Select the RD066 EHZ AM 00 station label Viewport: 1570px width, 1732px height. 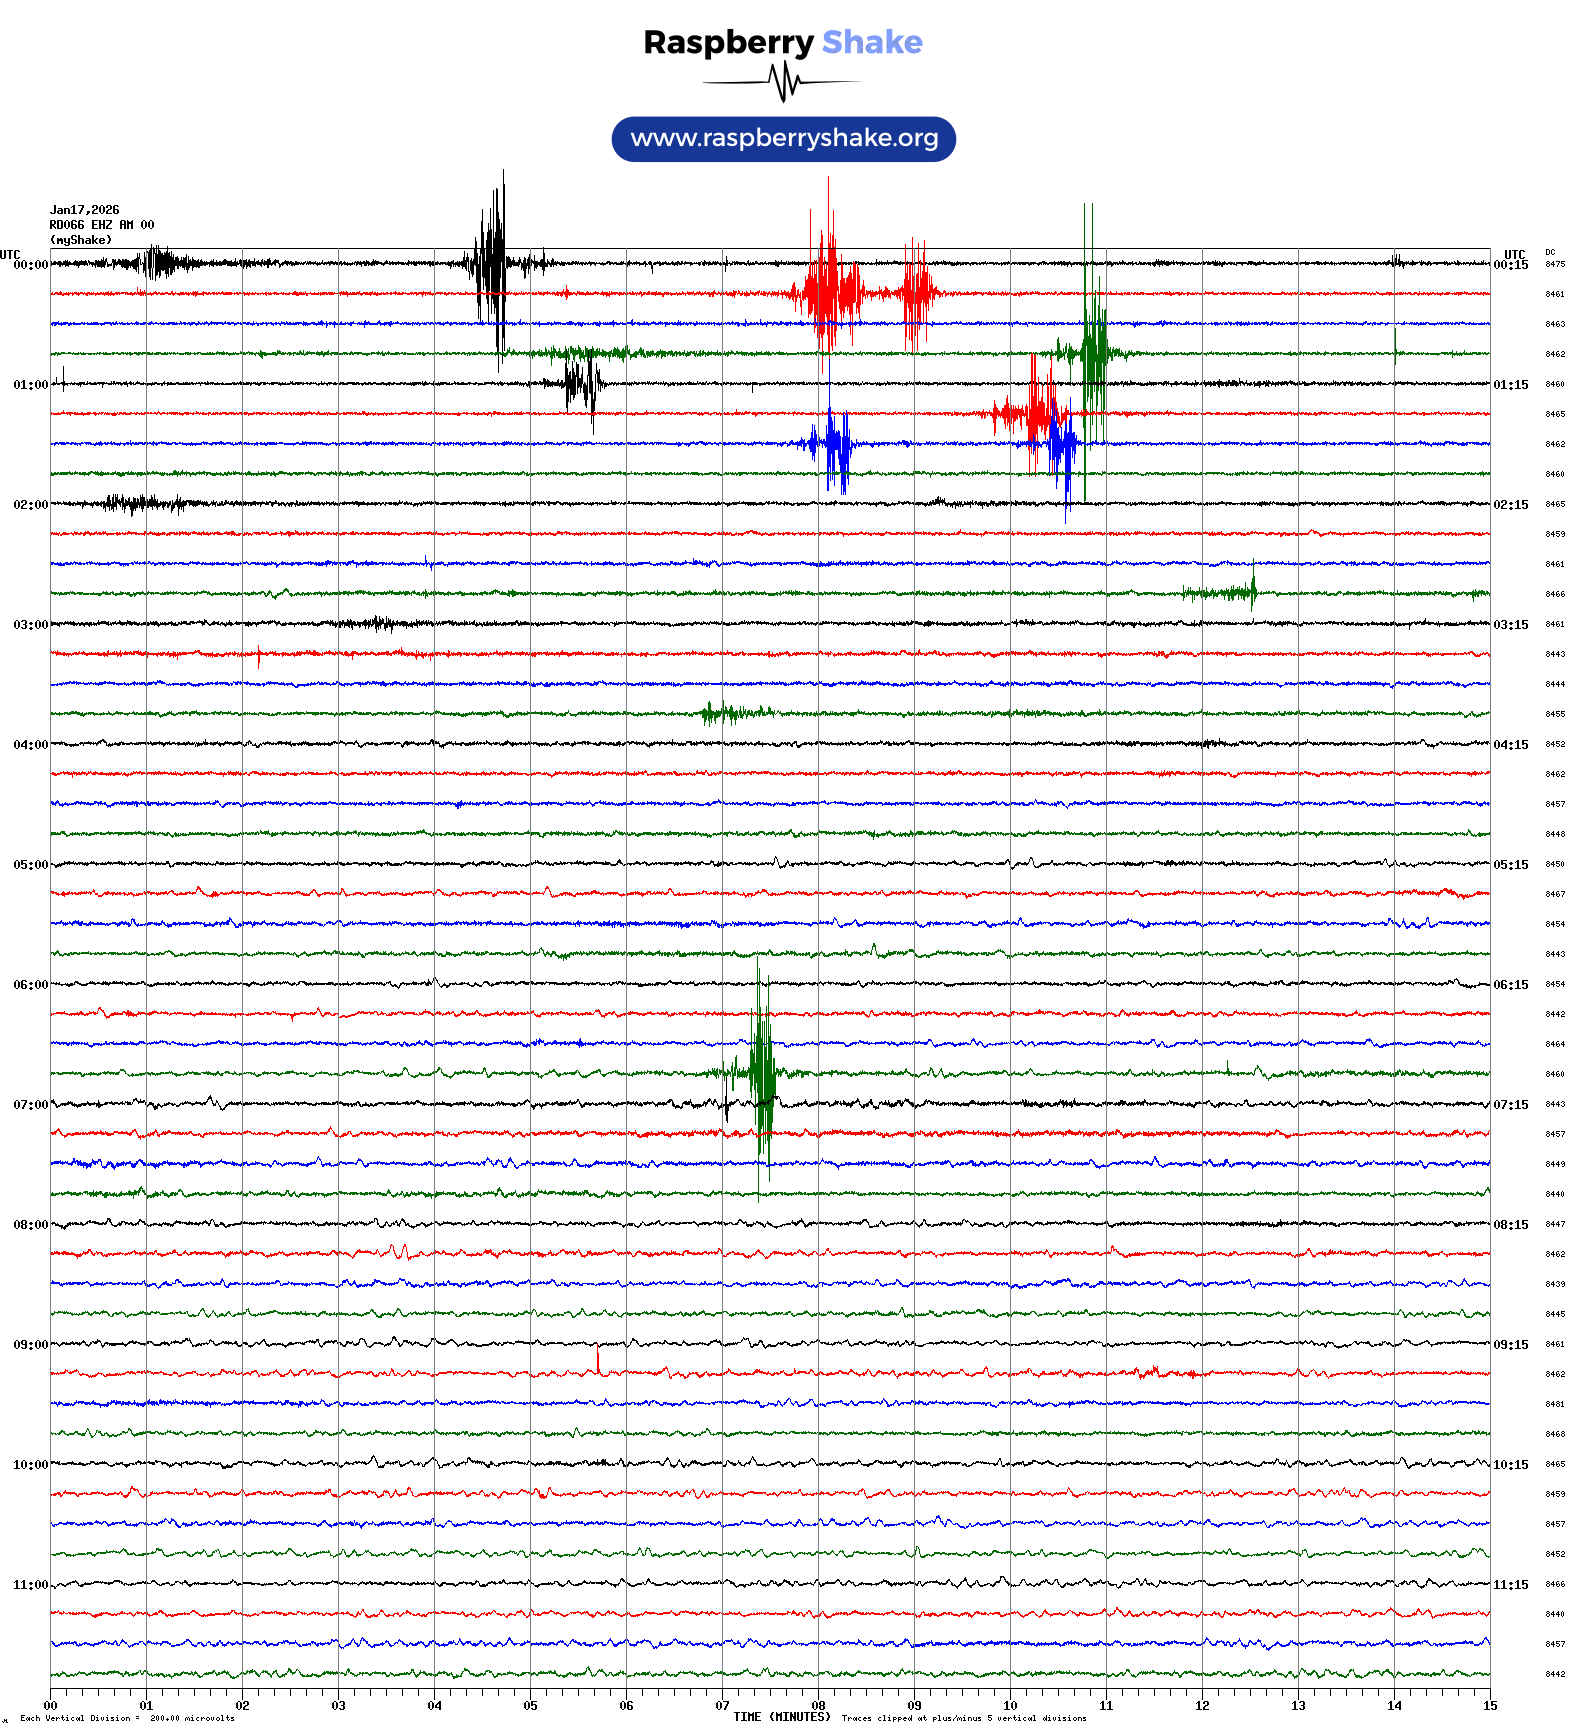pyautogui.click(x=102, y=225)
